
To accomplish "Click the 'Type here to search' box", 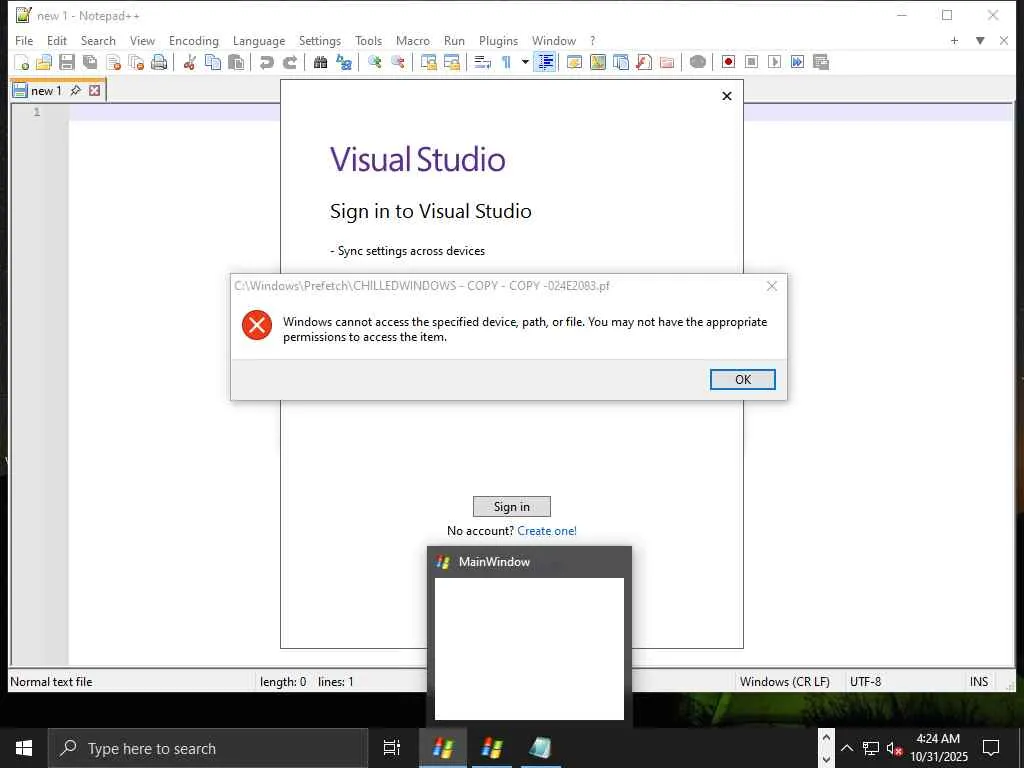I will click(208, 748).
